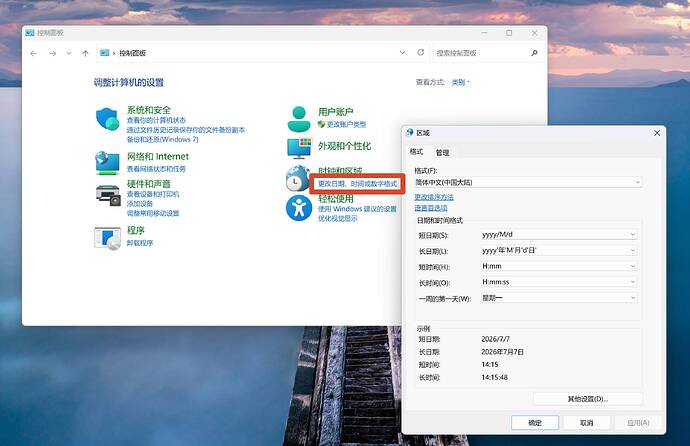Image resolution: width=690 pixels, height=446 pixels.
Task: Click the 调整计算机的设置 heading
Action: point(129,82)
